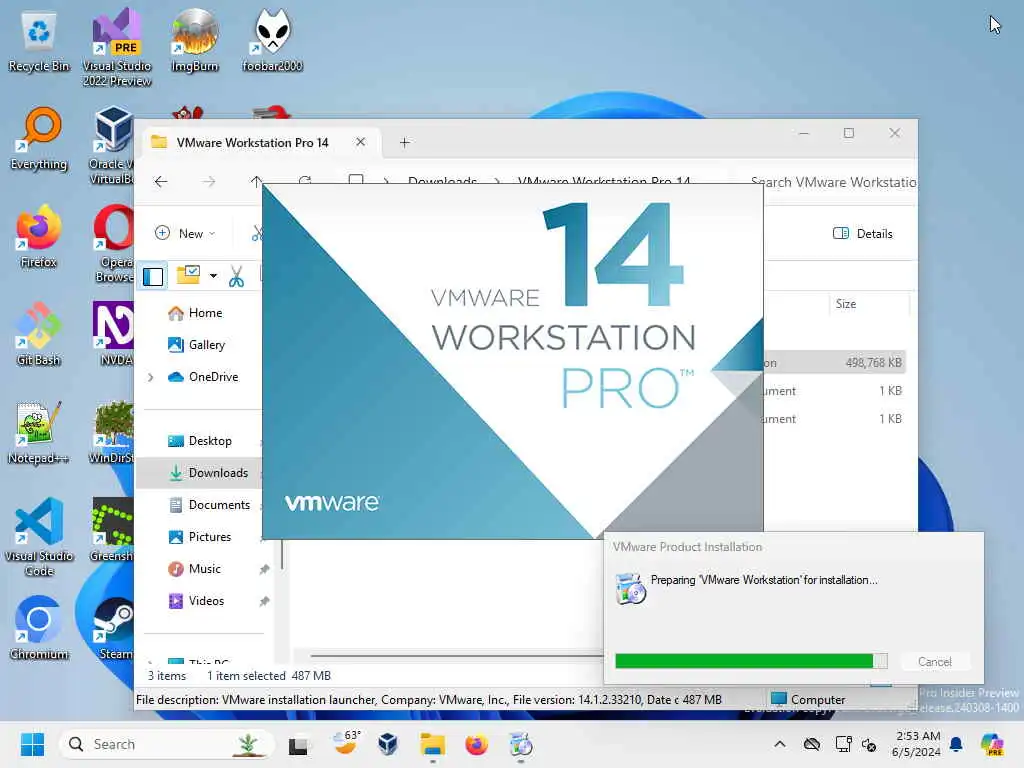The height and width of the screenshot is (768, 1024).
Task: Expand the OneDrive tree node
Action: tap(151, 377)
